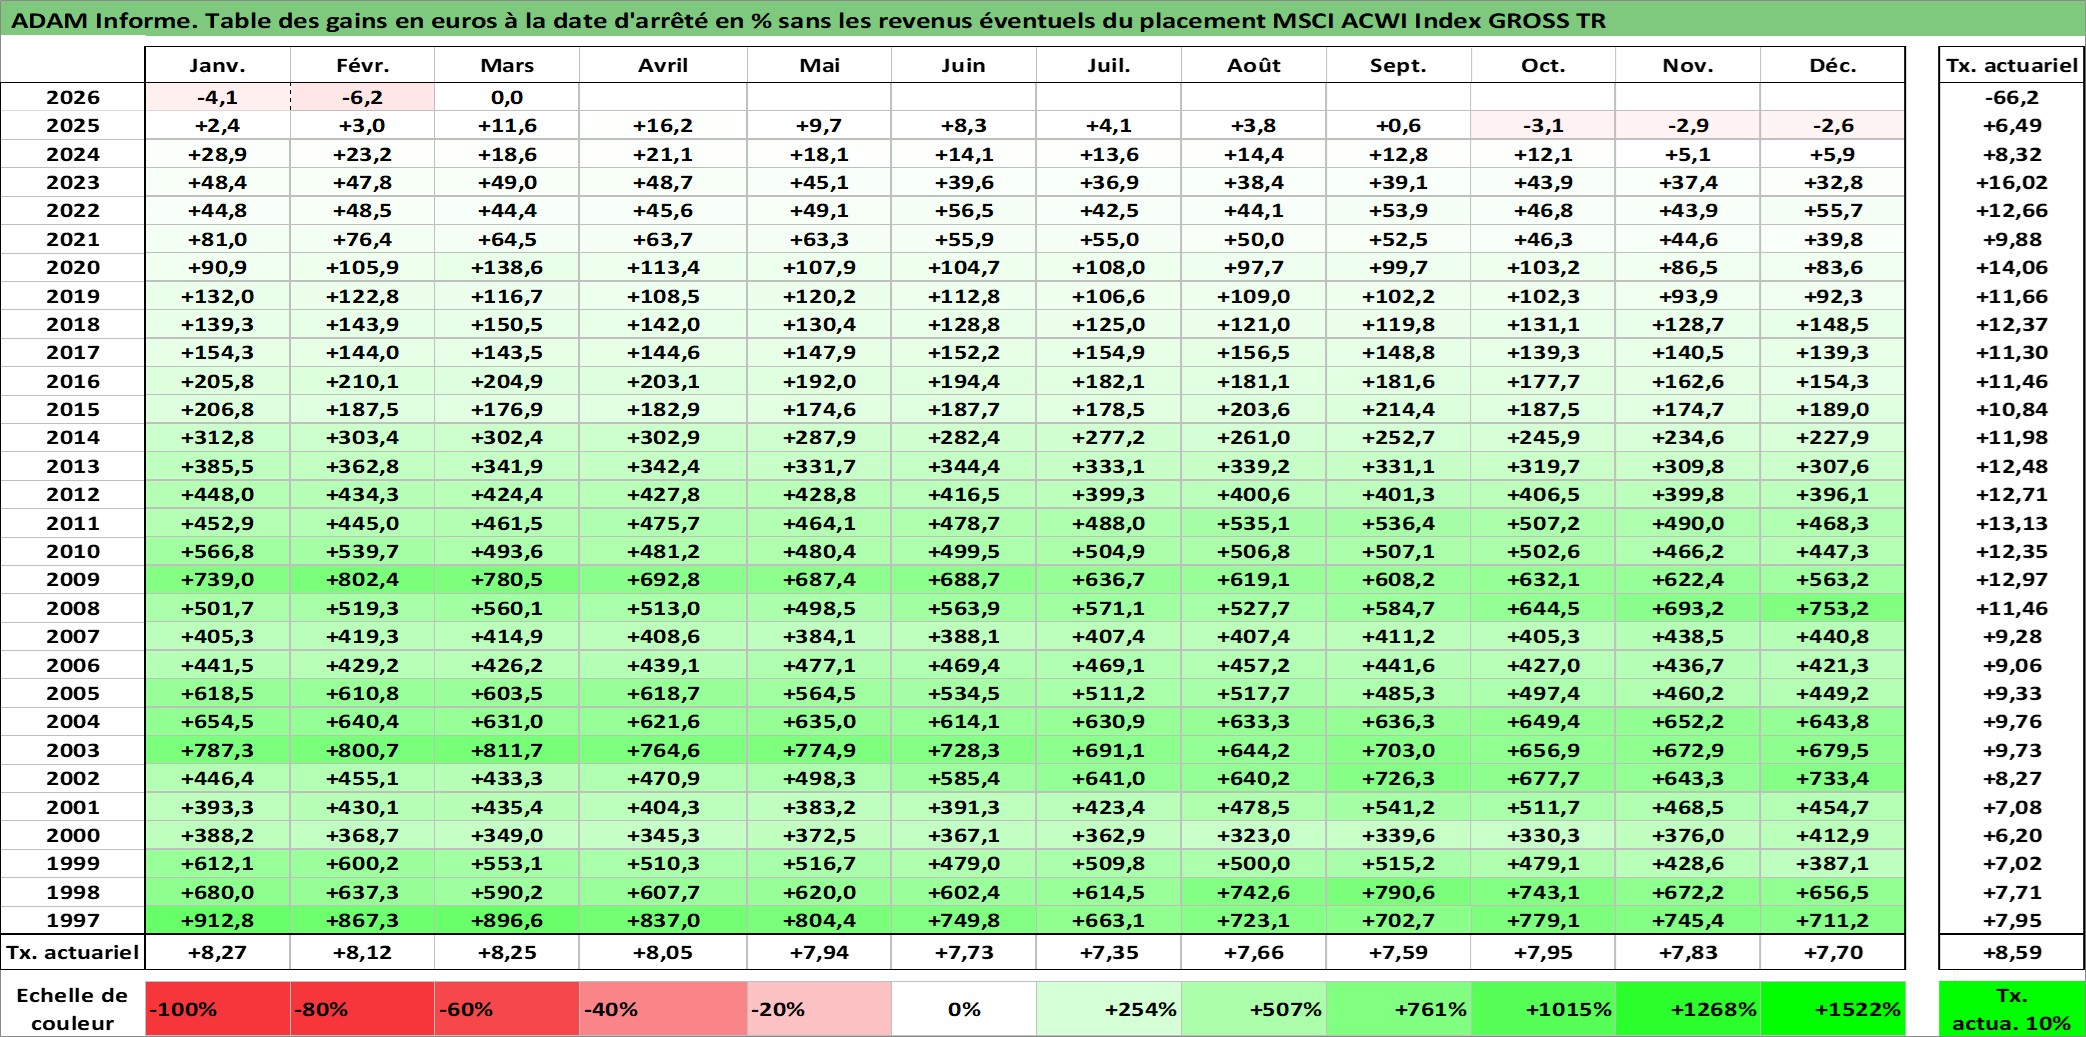Select the +790,6 September 1998 value

[x=1399, y=892]
